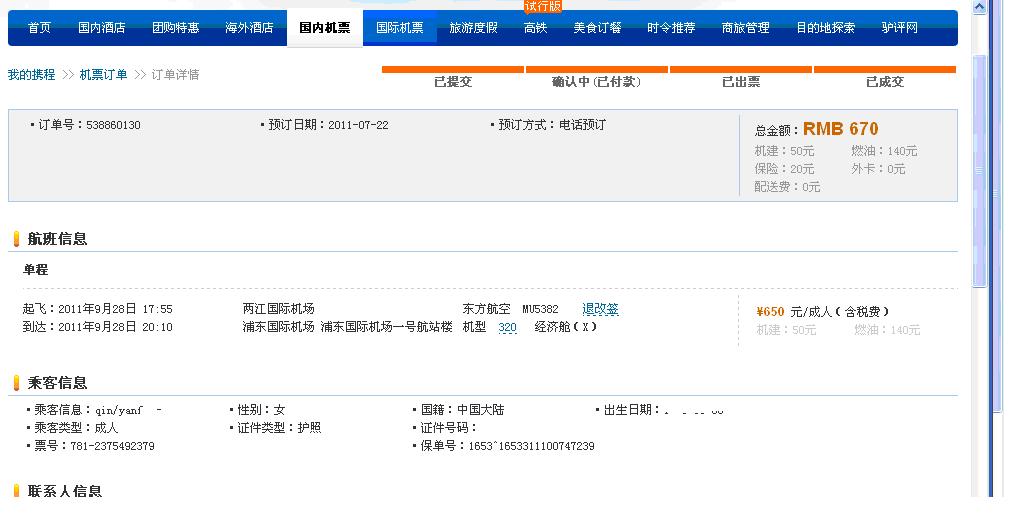The height and width of the screenshot is (531, 1024).
Task: Open the 退改签 refund policy link
Action: click(x=600, y=310)
